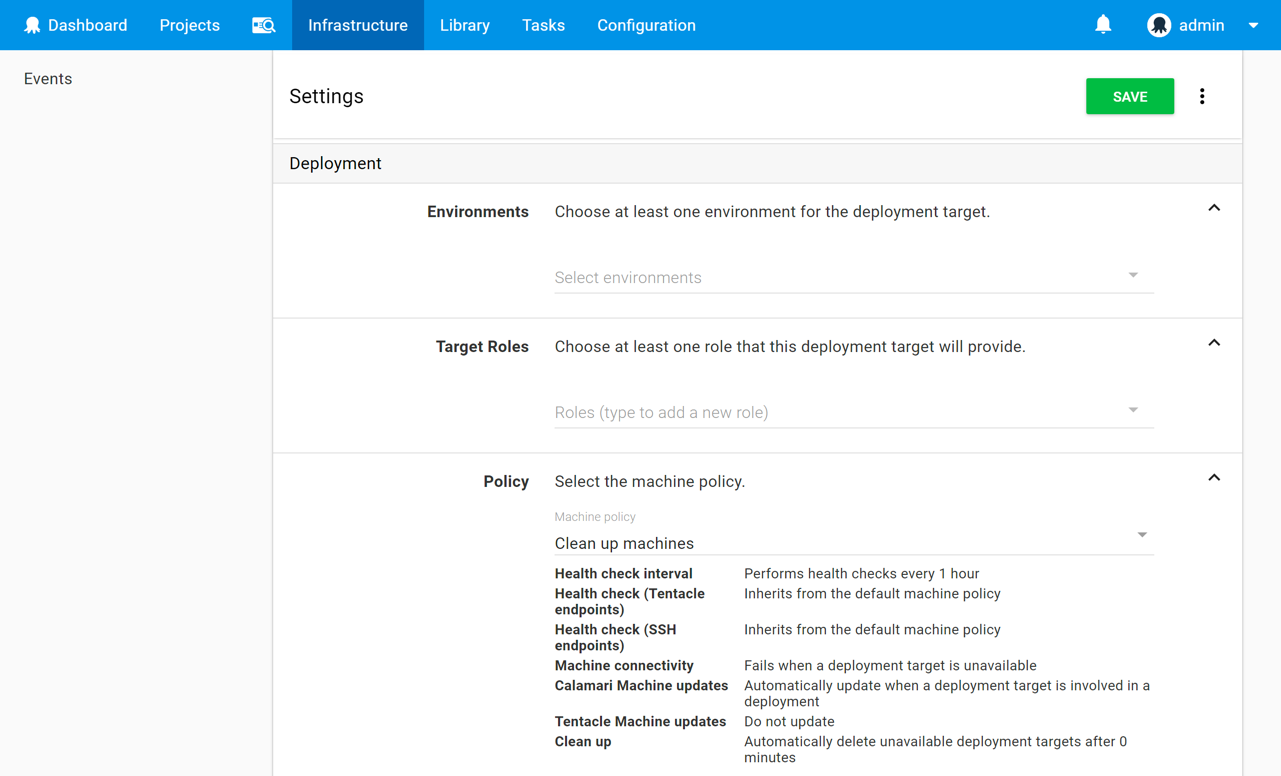Open Events in the sidebar
This screenshot has width=1281, height=776.
coord(48,79)
